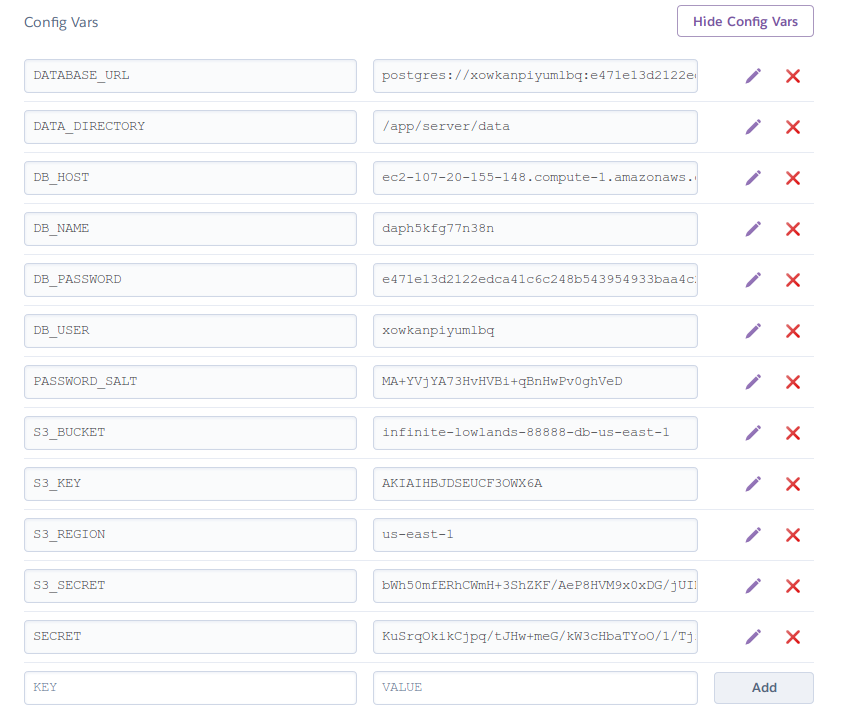Select the DB_NAME key field

click(x=190, y=229)
